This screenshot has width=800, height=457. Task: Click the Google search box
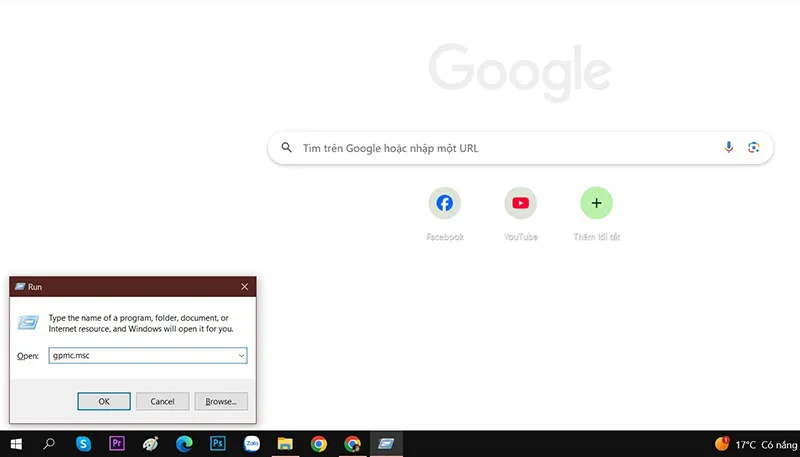tap(500, 148)
